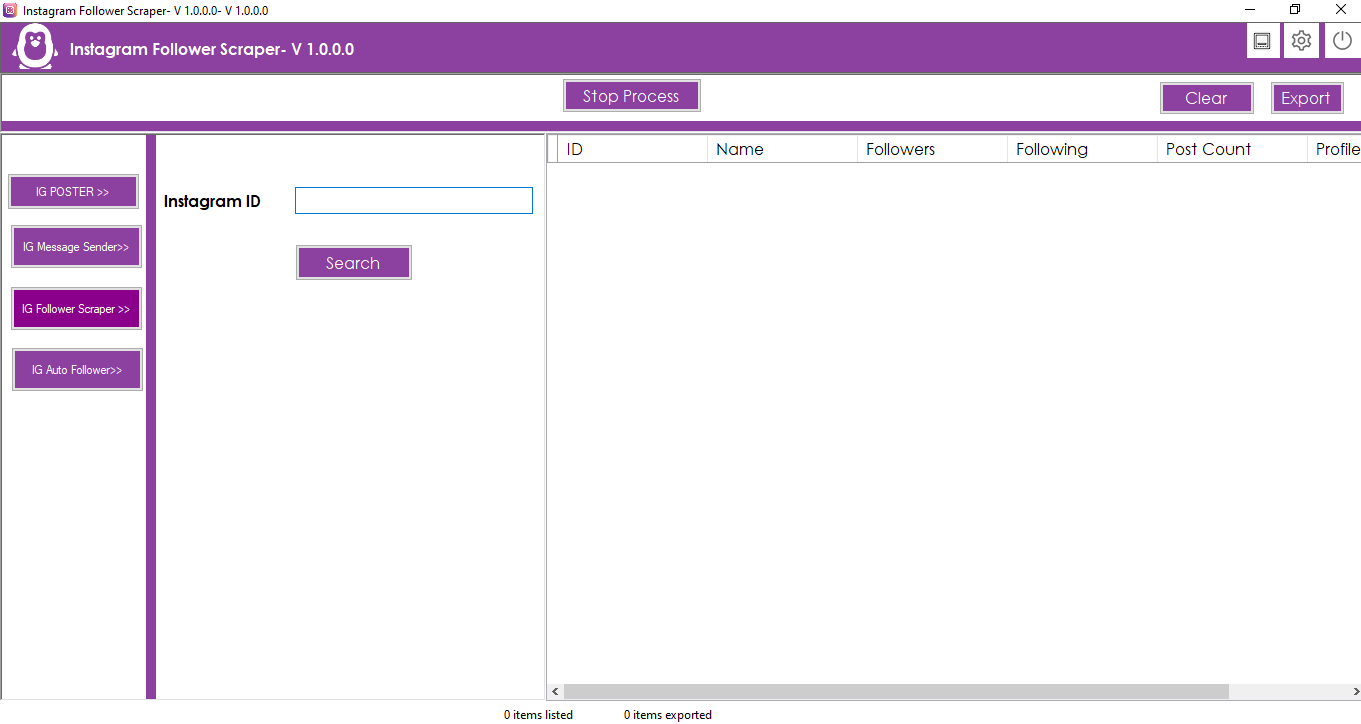Click the Stop Process button
Image resolution: width=1361 pixels, height=724 pixels.
(631, 96)
